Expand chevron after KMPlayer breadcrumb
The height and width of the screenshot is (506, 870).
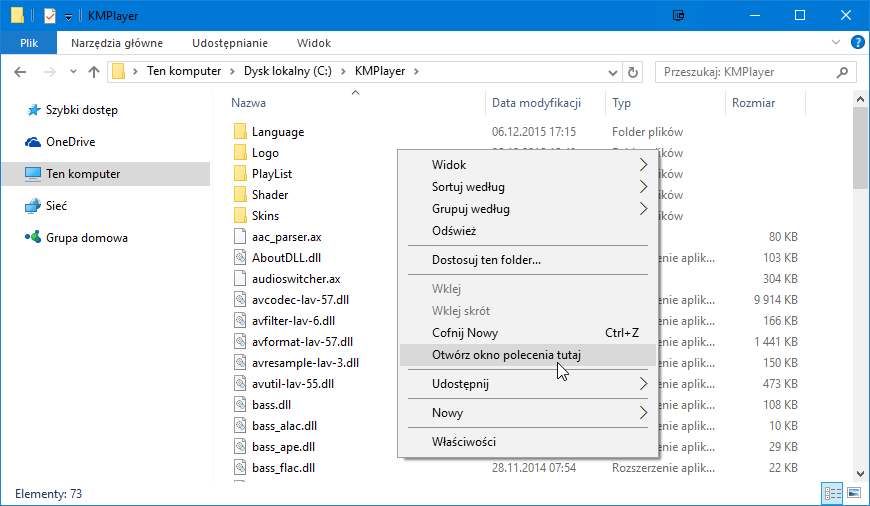[x=416, y=72]
